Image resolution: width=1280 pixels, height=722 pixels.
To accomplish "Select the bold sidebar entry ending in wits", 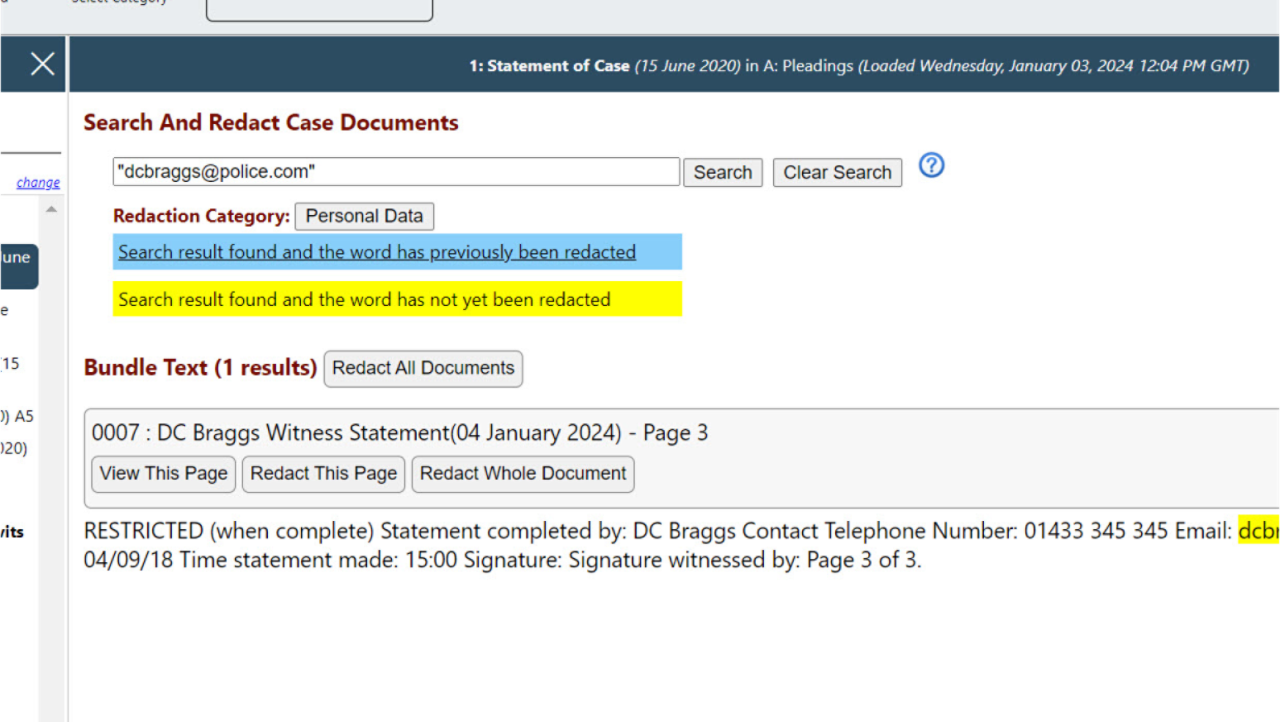I will point(12,532).
